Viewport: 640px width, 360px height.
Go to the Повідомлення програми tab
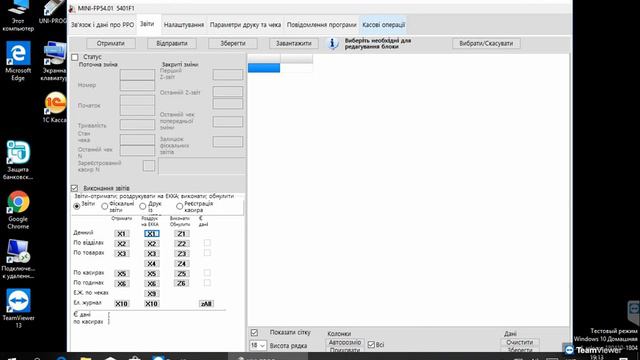tap(322, 25)
